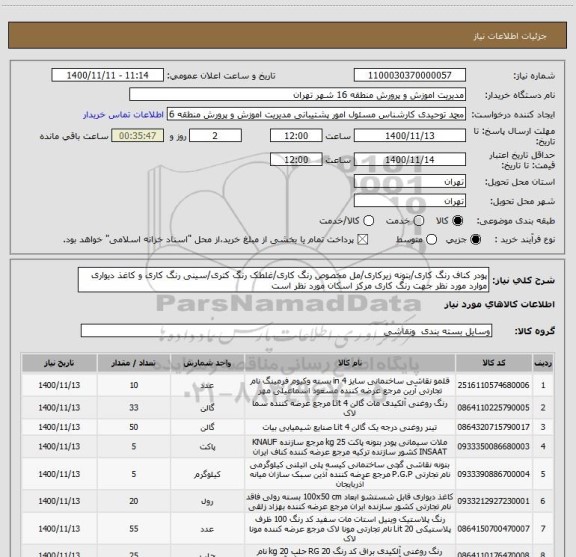The image size is (576, 557).
Task: Click the delivery province تهران field
Action: (x=410, y=182)
